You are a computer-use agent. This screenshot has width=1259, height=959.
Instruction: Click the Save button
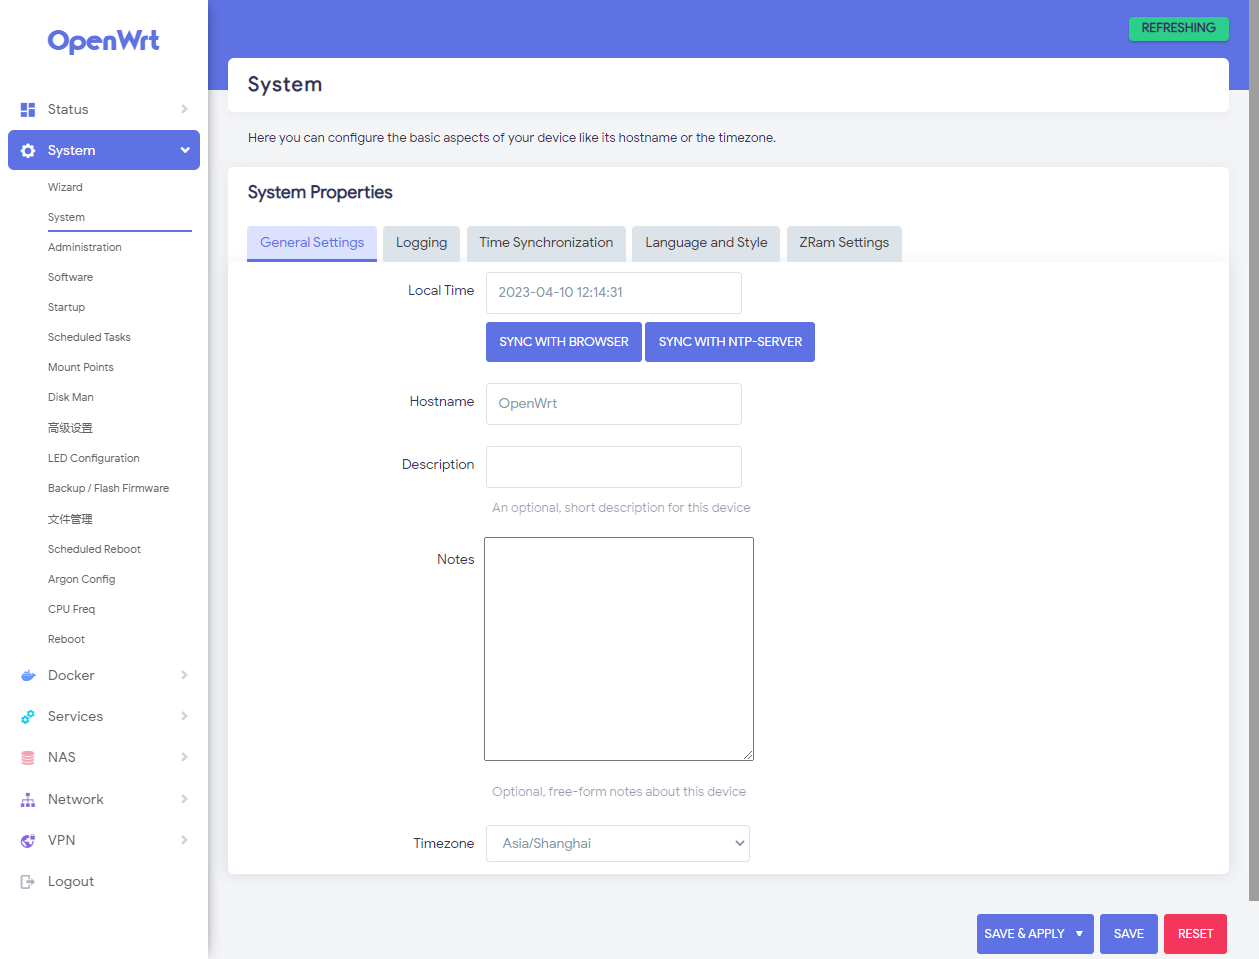(1129, 934)
